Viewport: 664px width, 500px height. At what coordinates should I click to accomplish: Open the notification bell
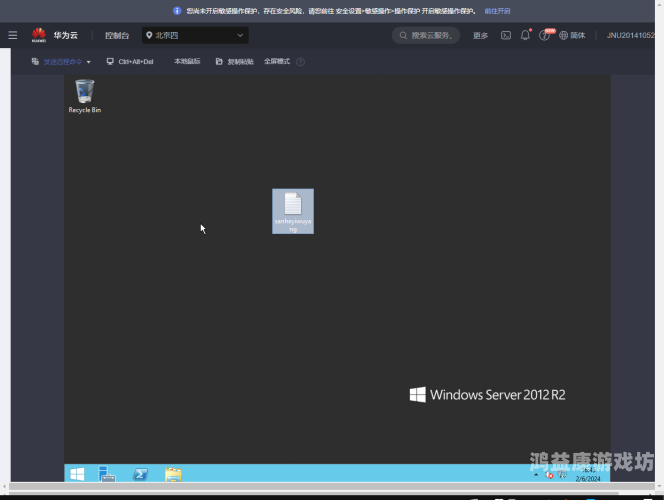click(x=525, y=35)
